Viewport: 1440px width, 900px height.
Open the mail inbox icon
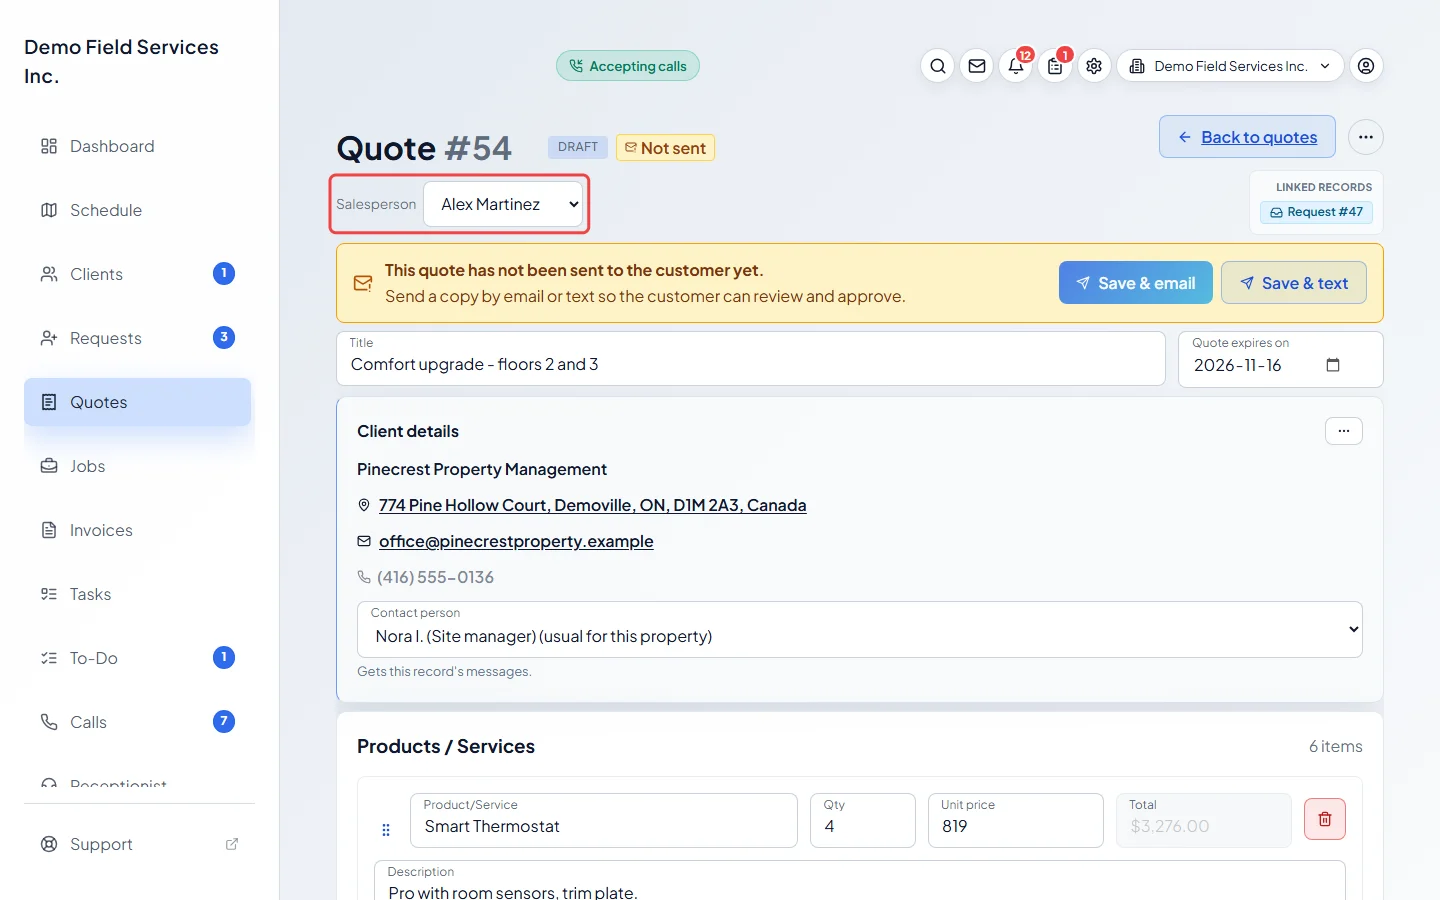(977, 66)
